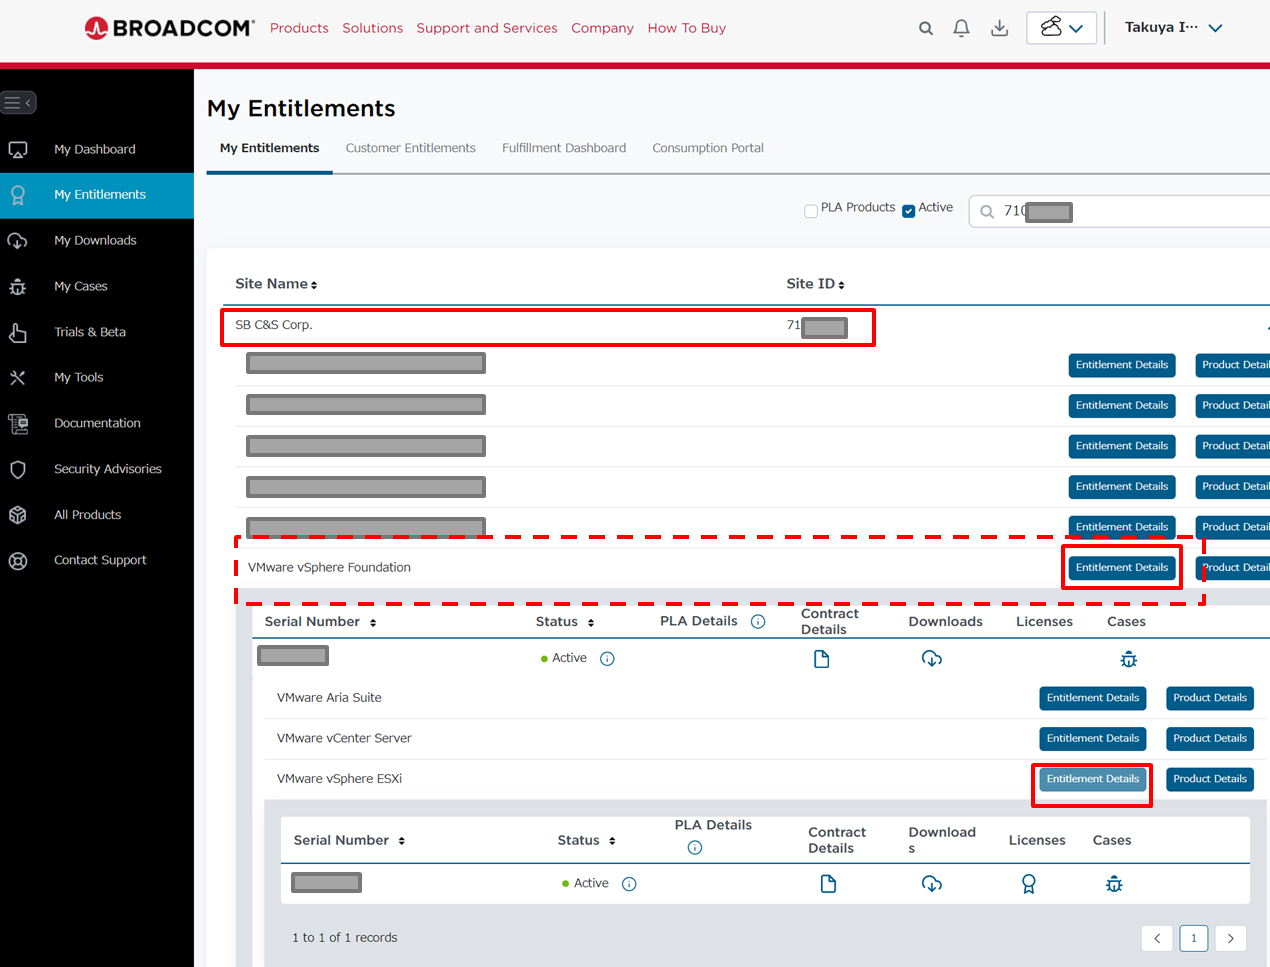
Task: Click Contact Support lifebuoy icon
Action: tap(18, 561)
